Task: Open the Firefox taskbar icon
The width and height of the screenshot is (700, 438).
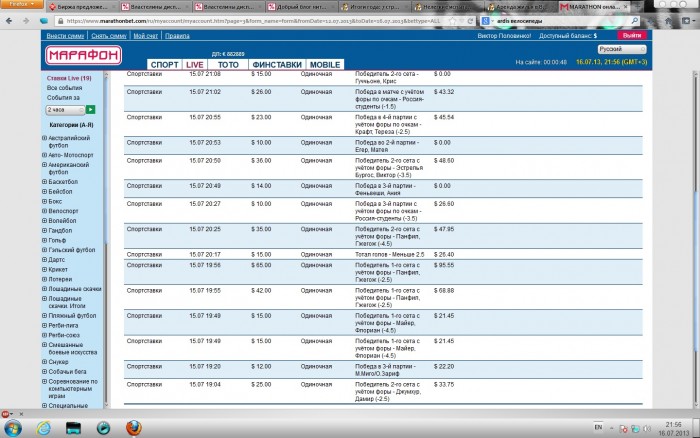Action: click(x=133, y=428)
